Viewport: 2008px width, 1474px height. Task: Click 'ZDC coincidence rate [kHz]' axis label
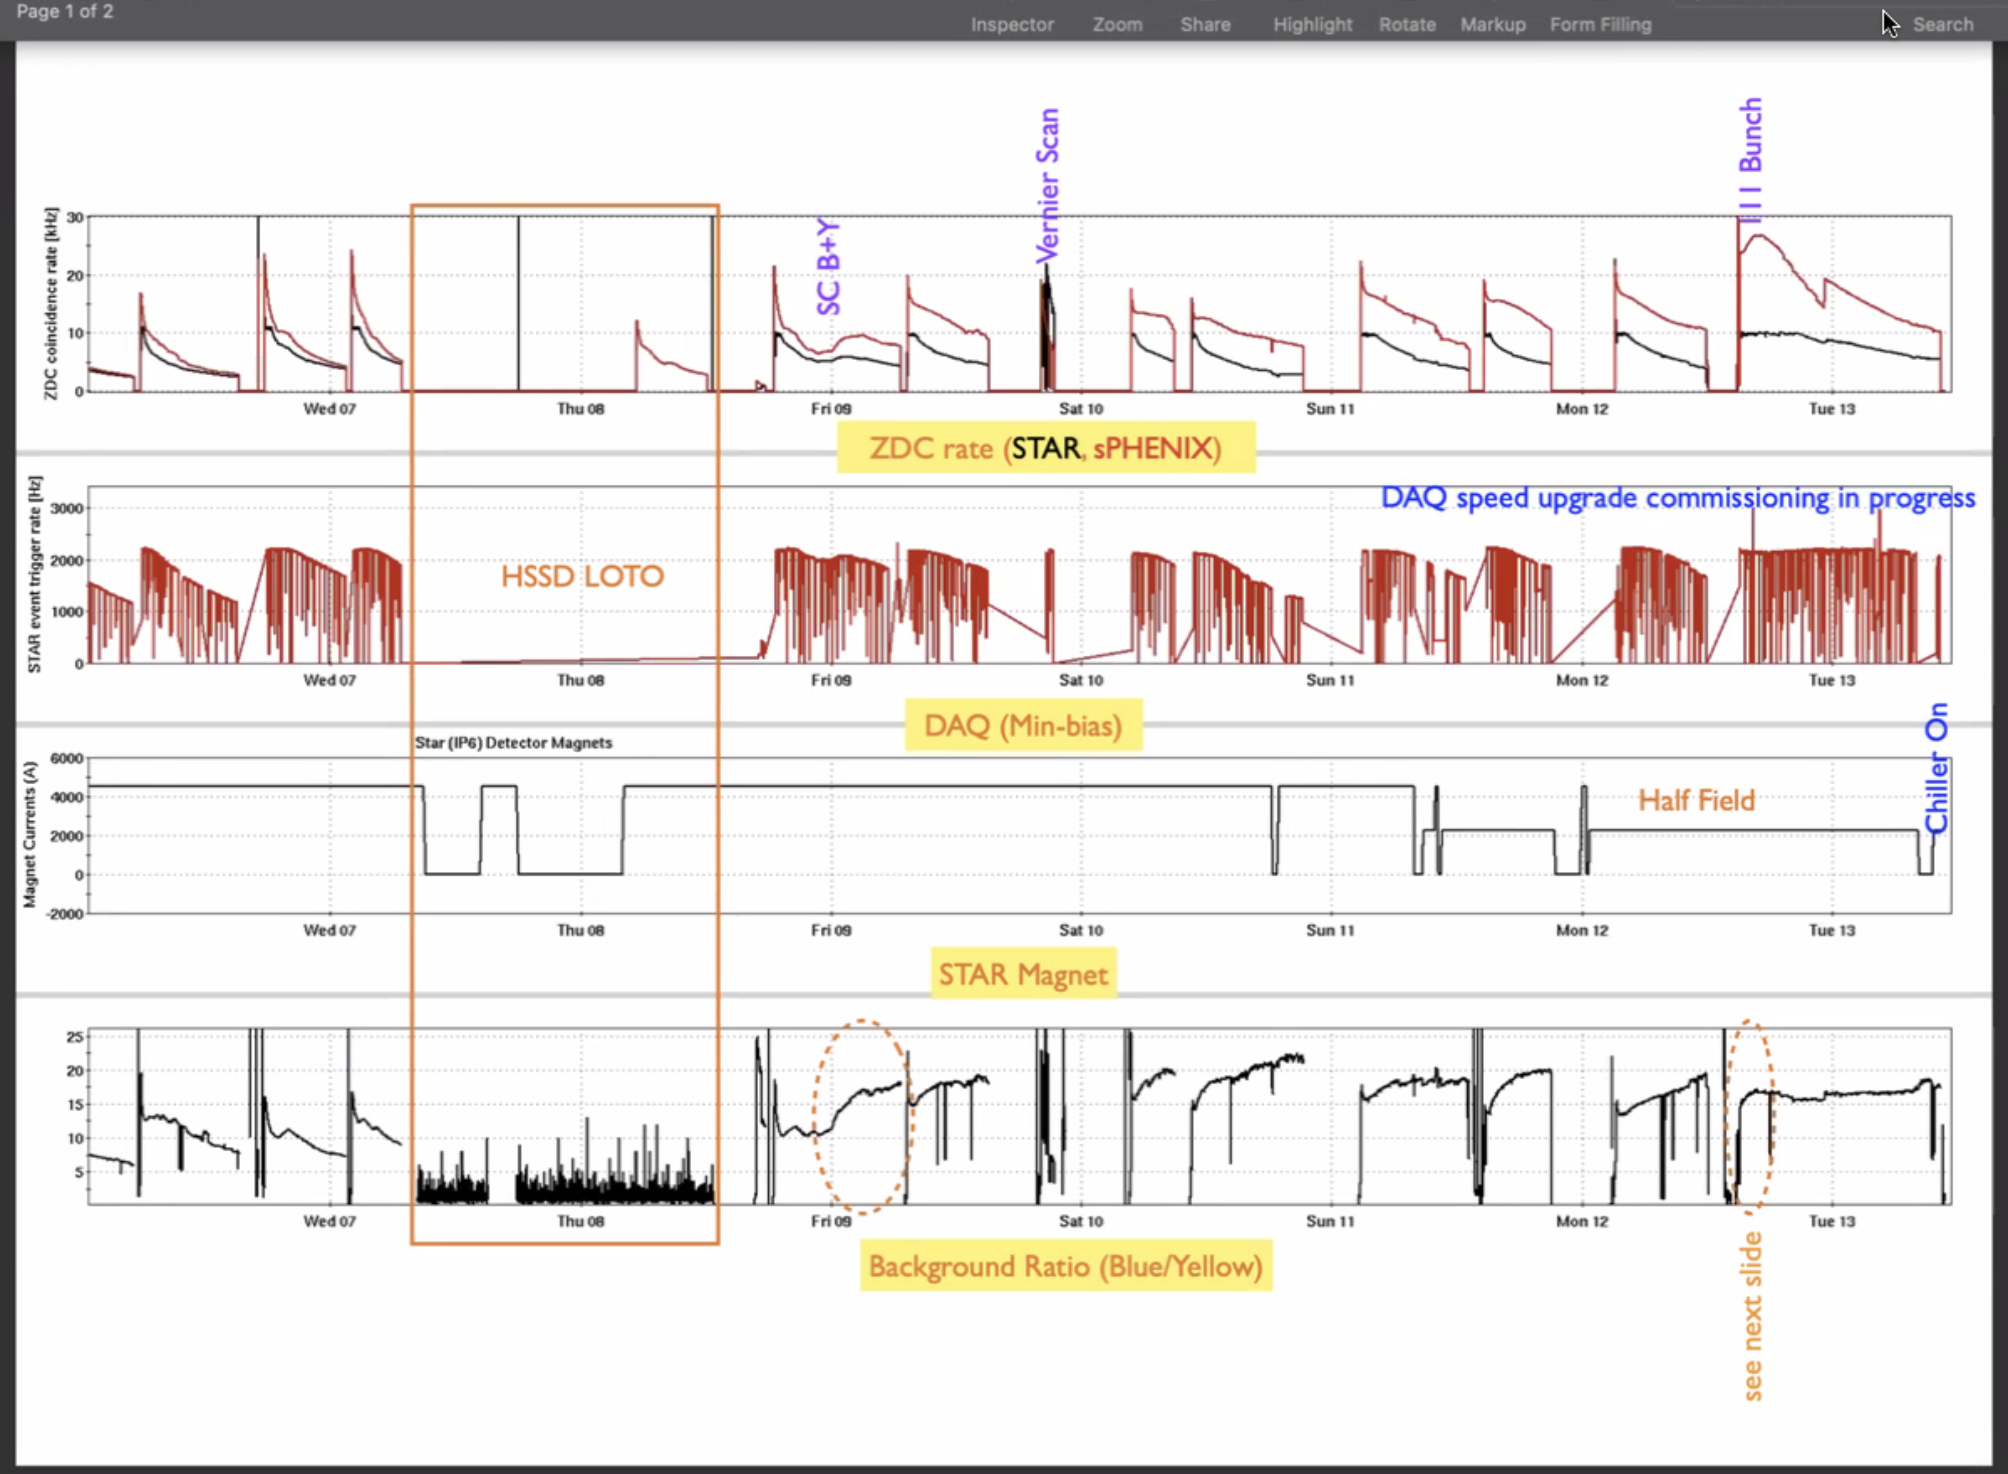pyautogui.click(x=51, y=304)
